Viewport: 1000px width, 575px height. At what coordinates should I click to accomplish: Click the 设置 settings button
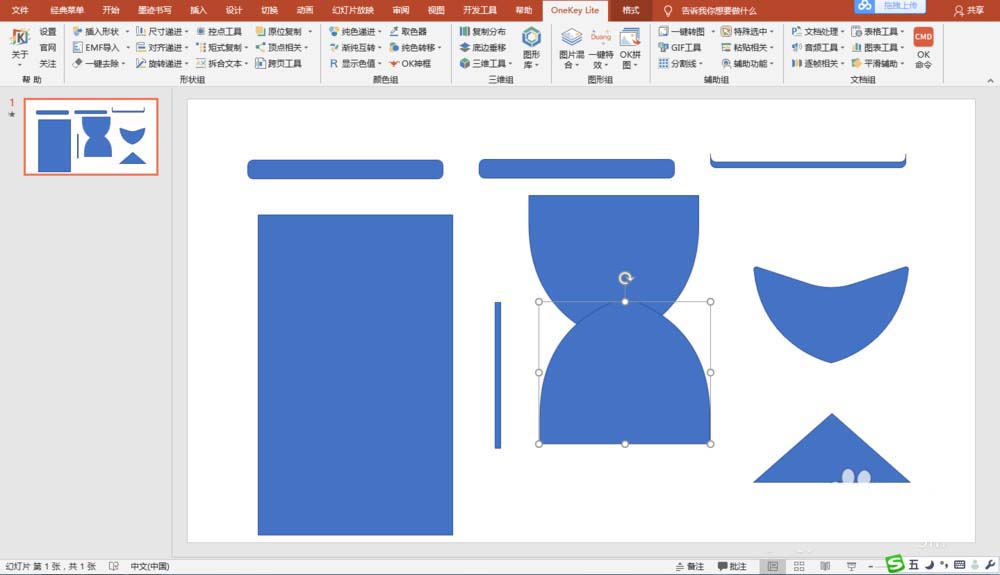point(48,31)
